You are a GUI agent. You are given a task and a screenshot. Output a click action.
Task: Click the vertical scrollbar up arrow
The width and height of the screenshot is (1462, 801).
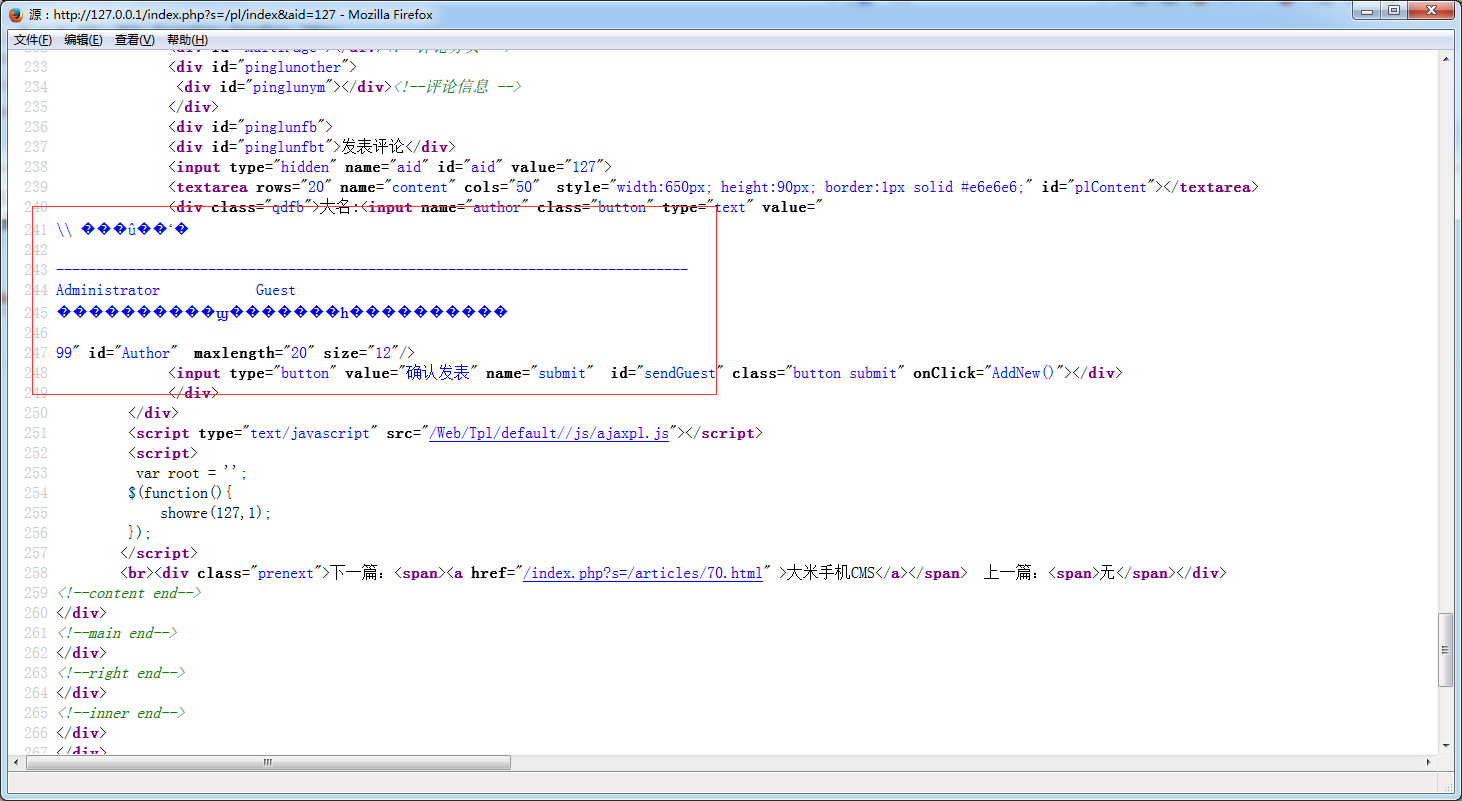[1446, 60]
